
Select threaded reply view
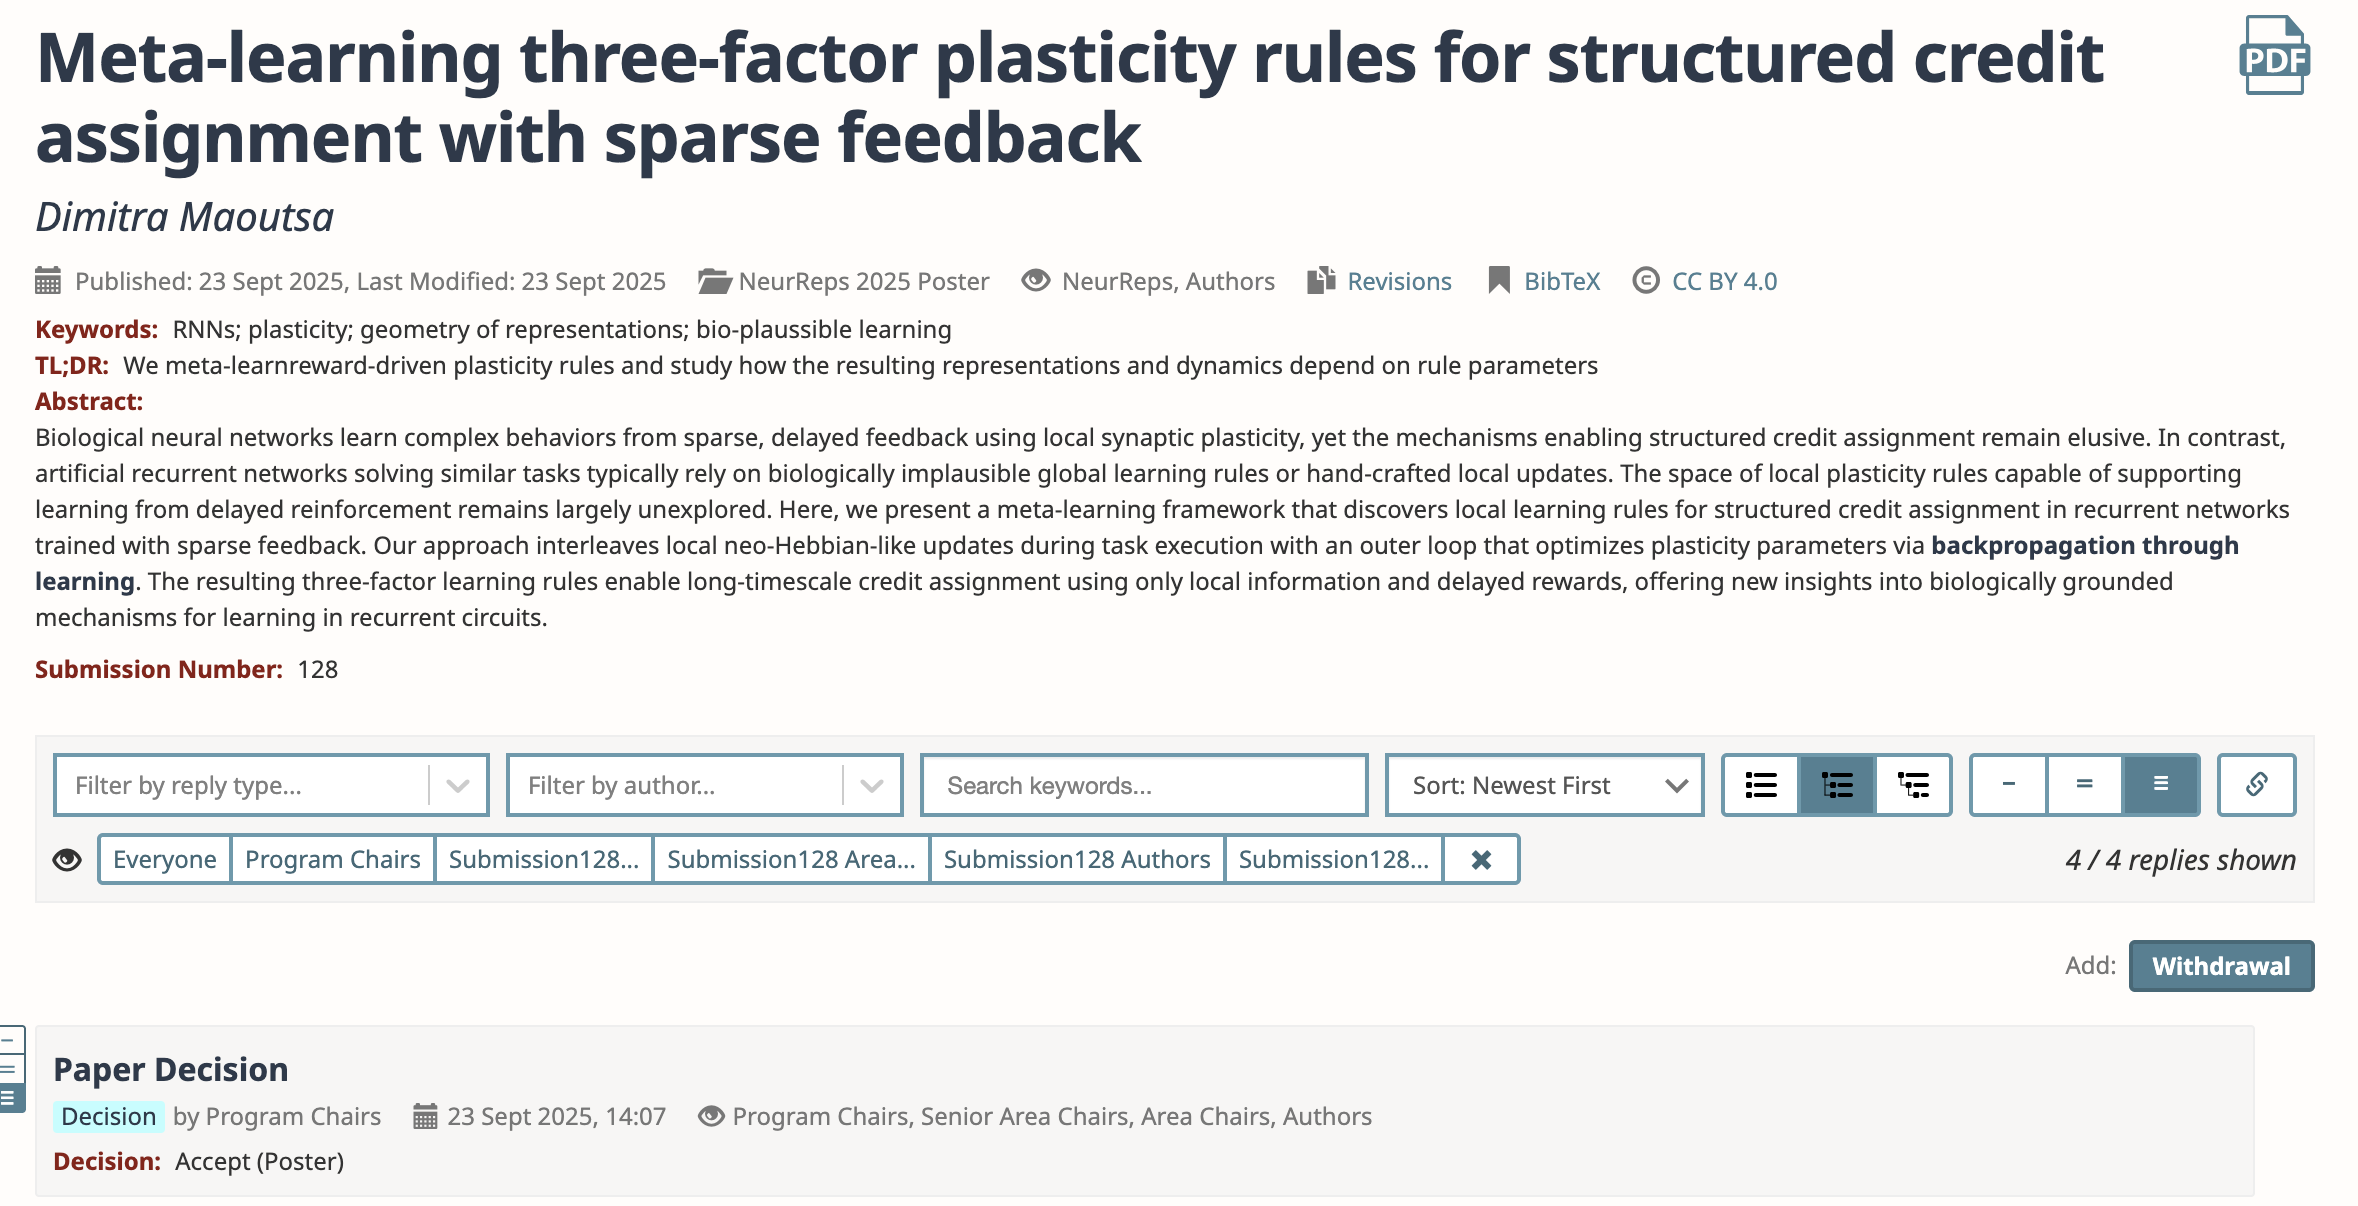1837,785
